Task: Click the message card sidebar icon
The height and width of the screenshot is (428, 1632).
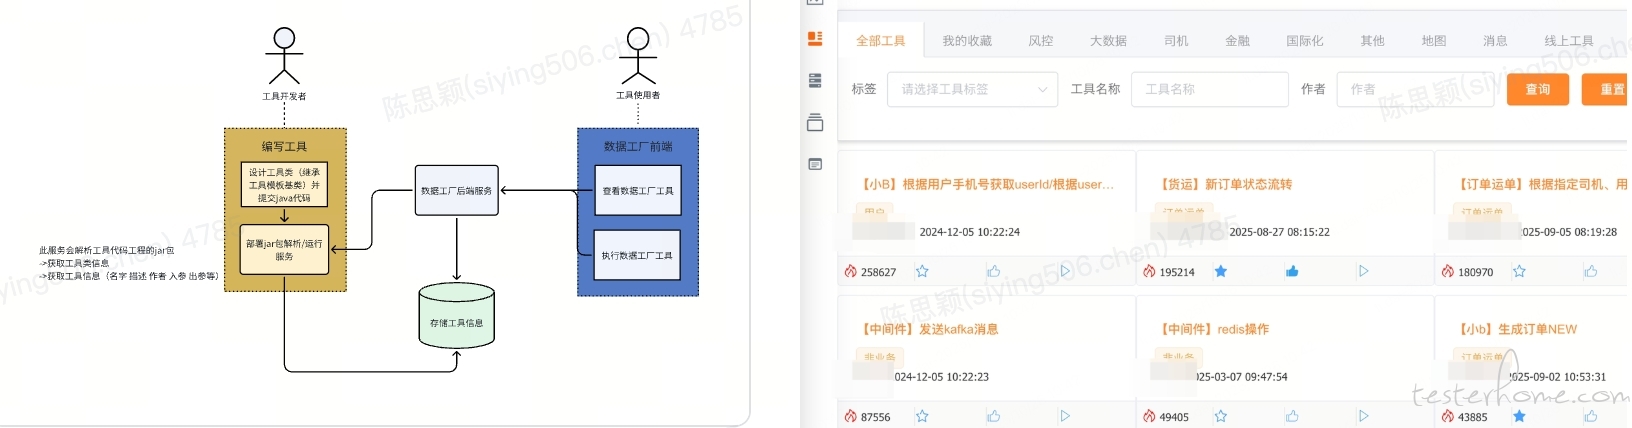Action: click(815, 164)
